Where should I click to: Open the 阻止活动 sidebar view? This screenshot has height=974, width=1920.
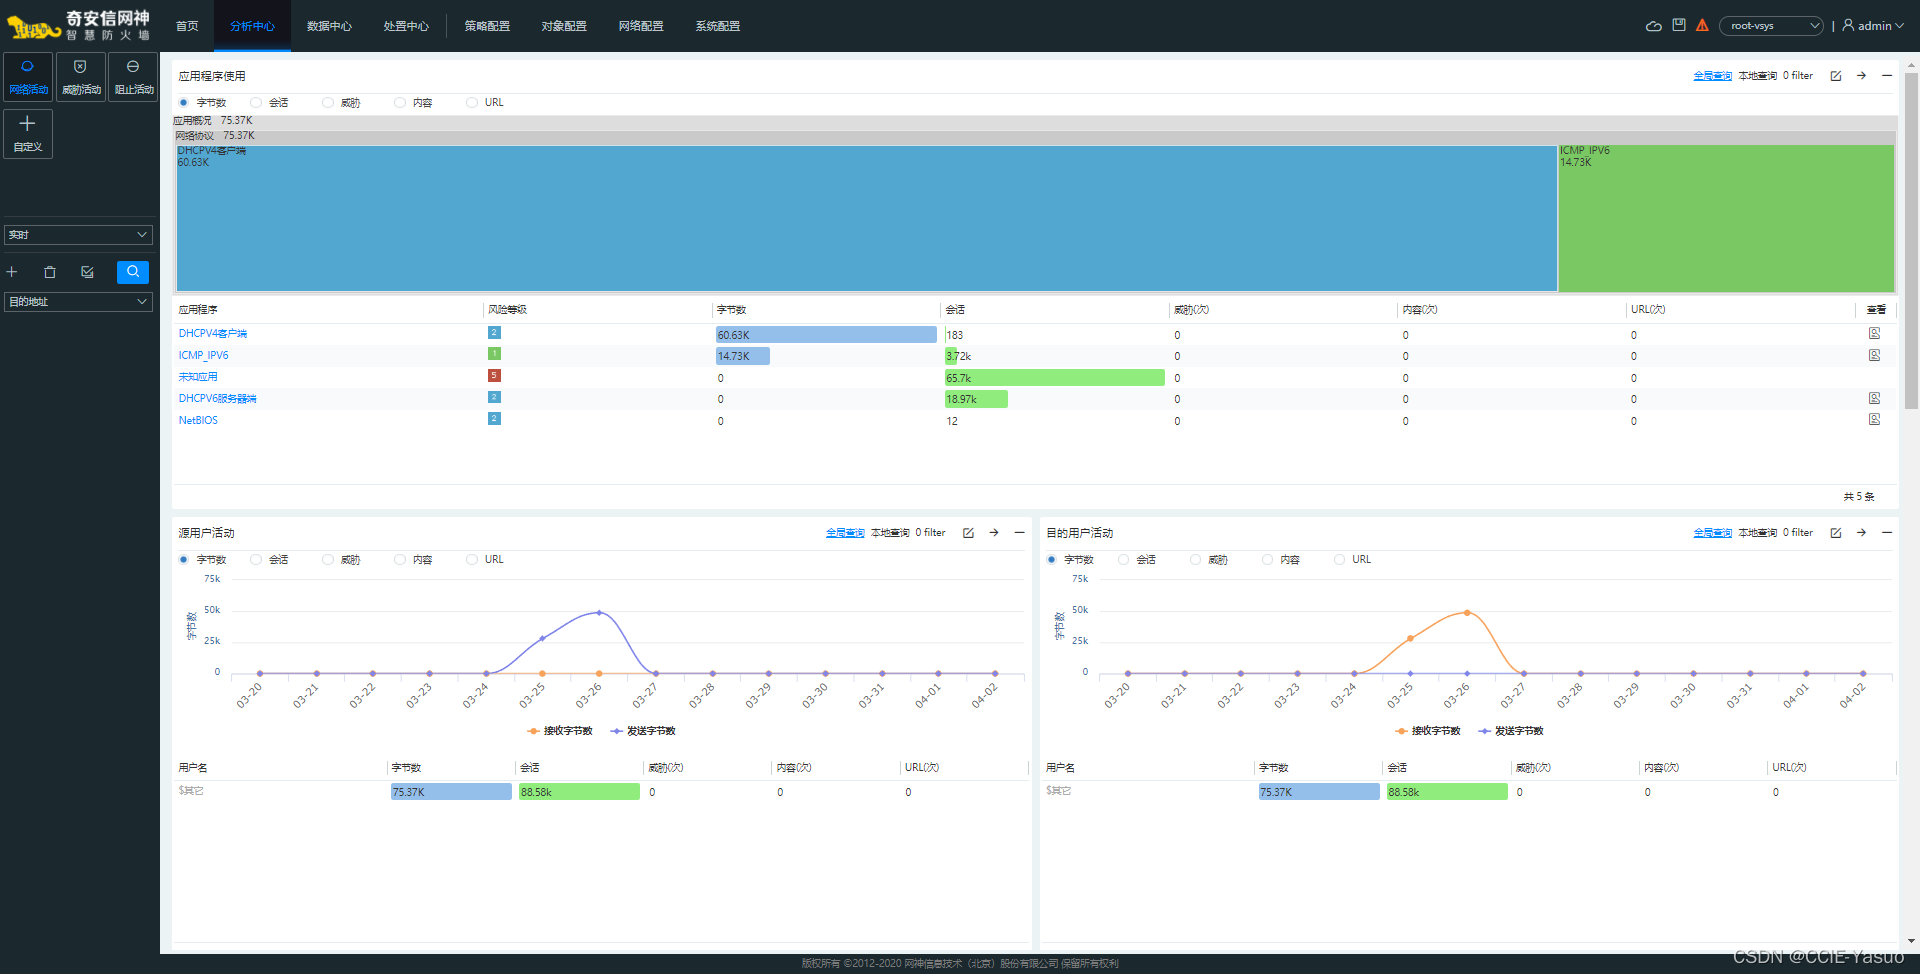pos(133,77)
